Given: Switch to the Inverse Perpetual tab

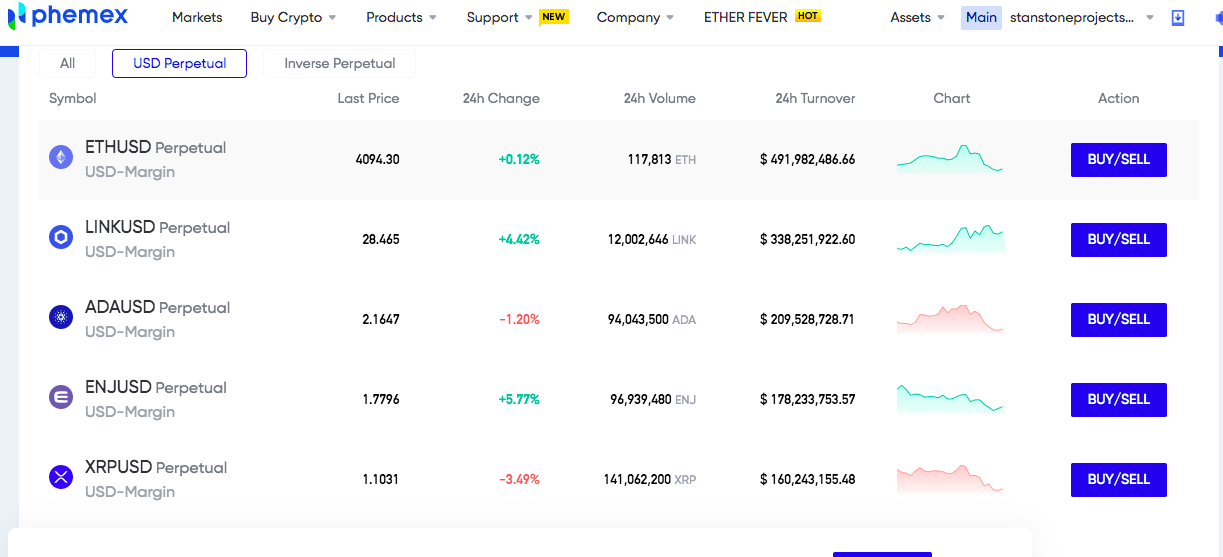Looking at the screenshot, I should pos(339,63).
